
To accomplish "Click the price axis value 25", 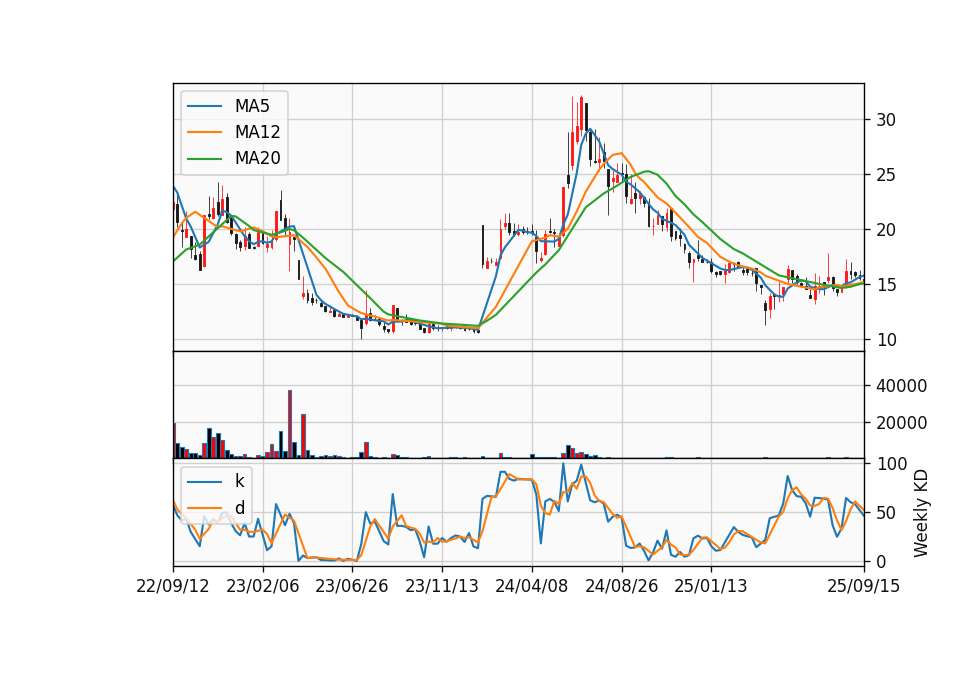I will (x=886, y=175).
